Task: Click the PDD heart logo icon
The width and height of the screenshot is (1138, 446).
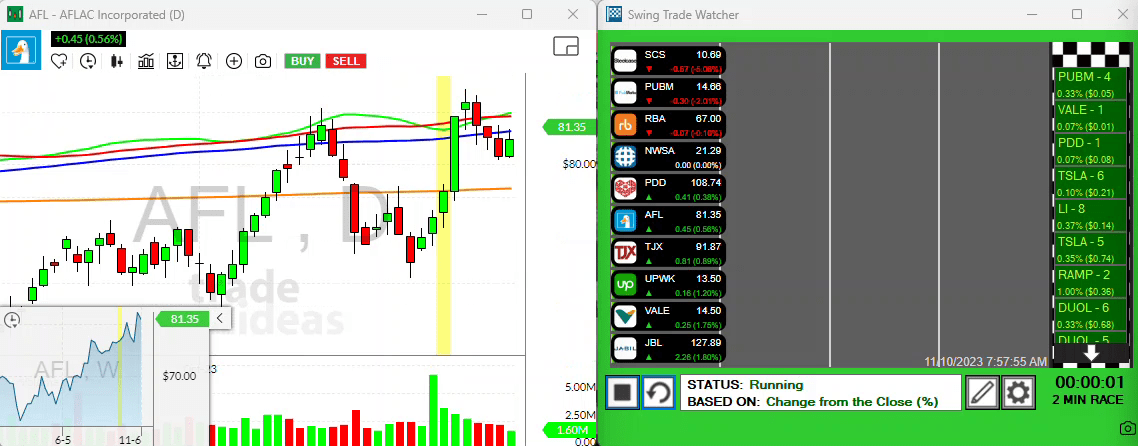Action: click(x=625, y=189)
